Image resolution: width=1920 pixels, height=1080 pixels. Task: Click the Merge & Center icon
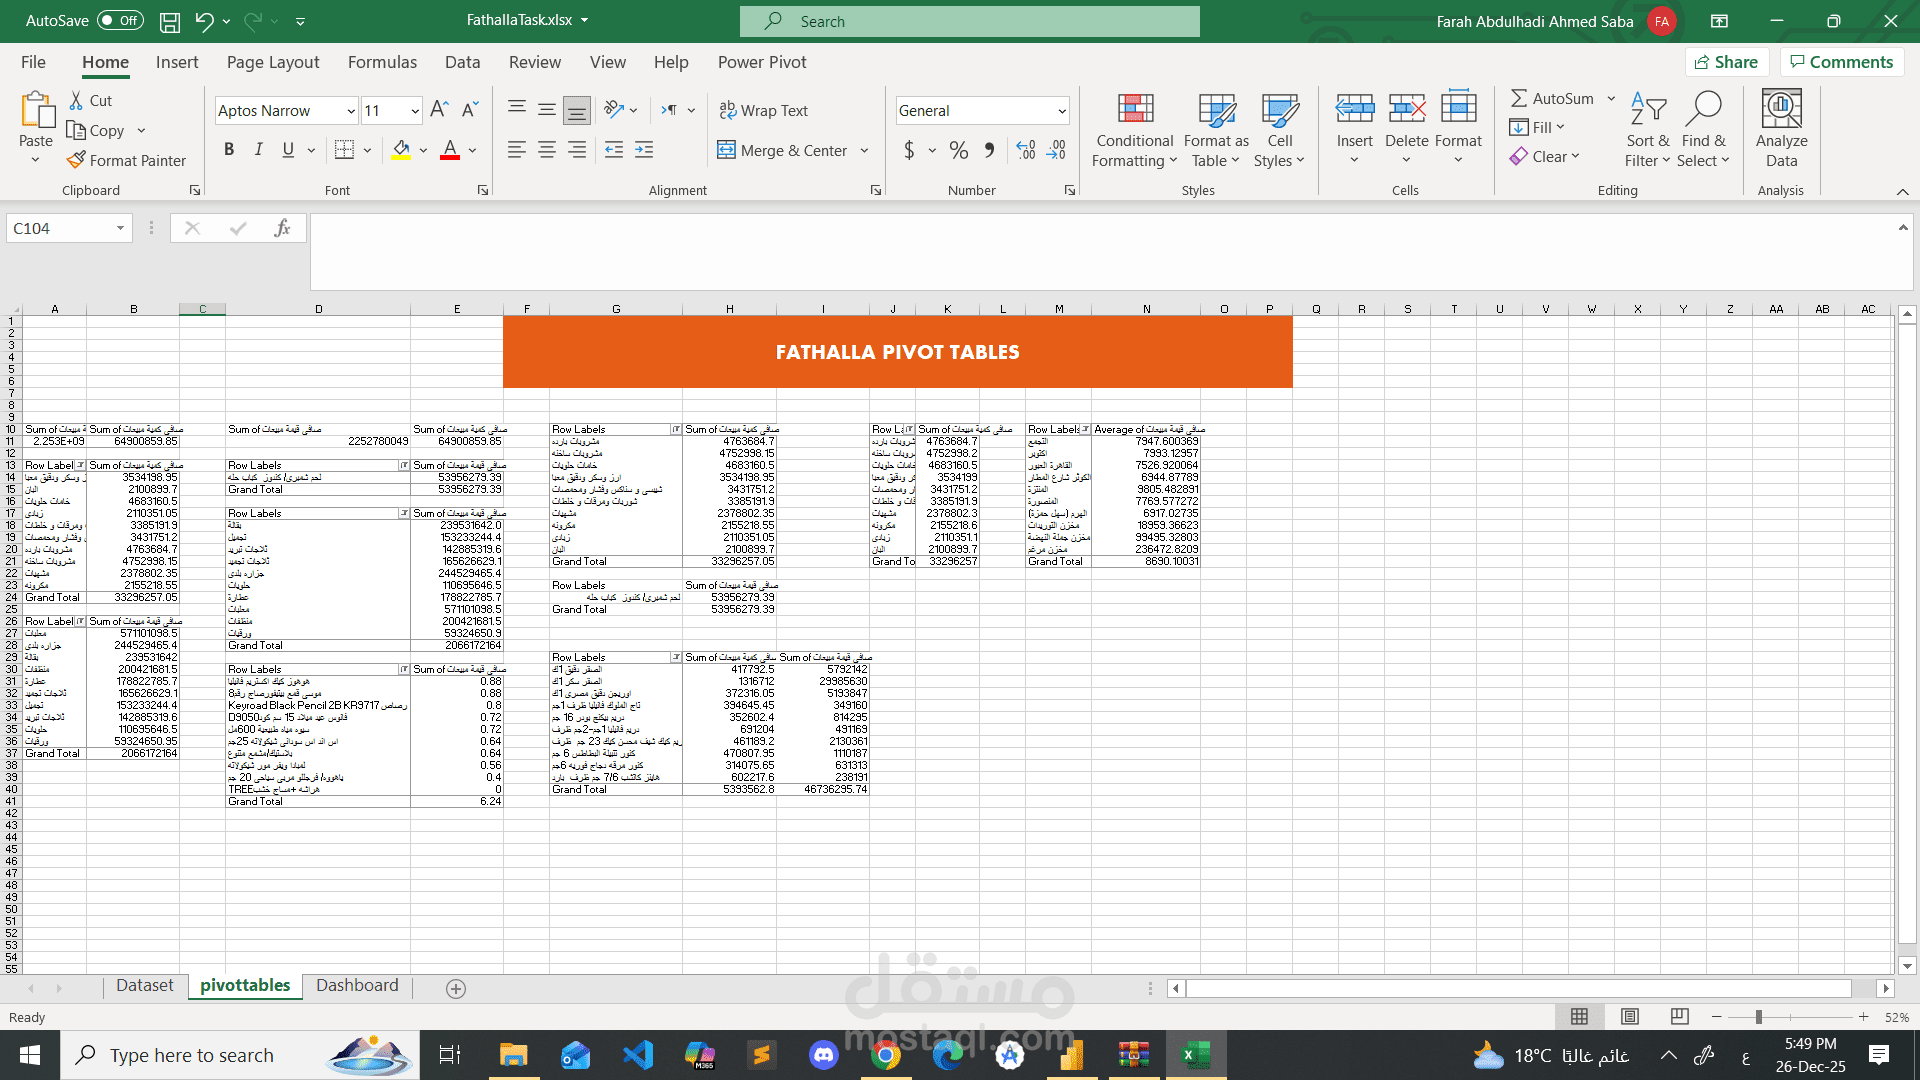point(726,150)
